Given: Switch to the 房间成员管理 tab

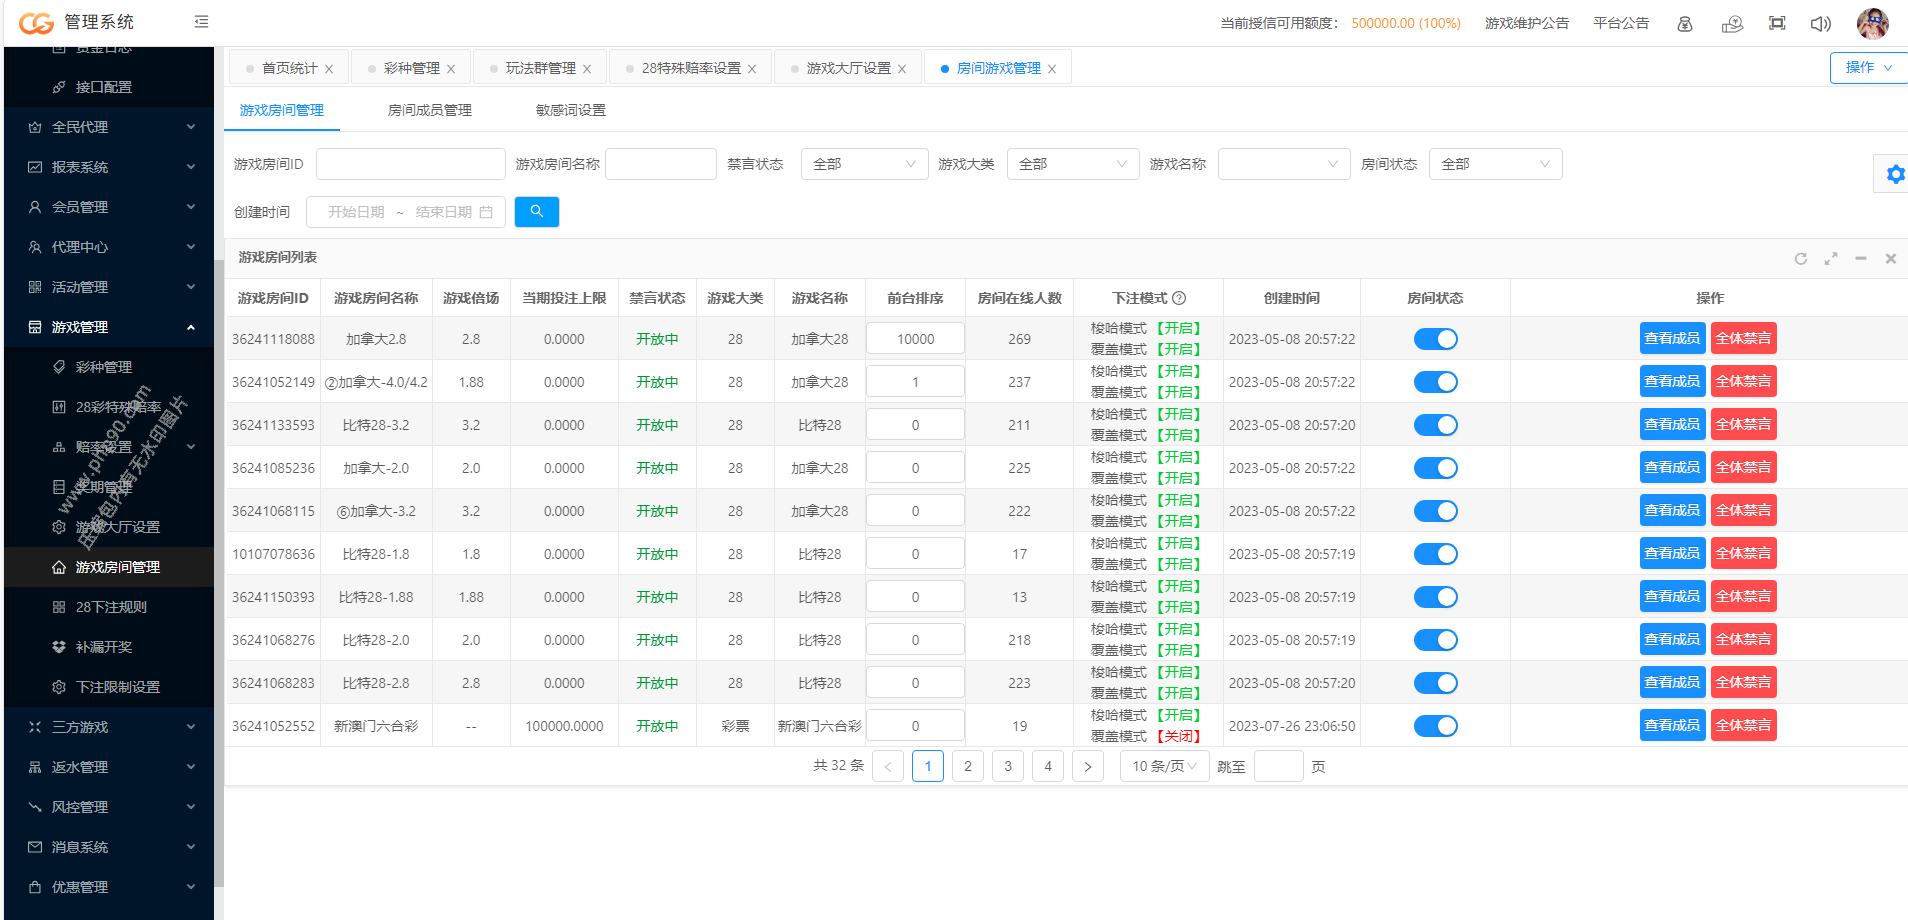Looking at the screenshot, I should (x=429, y=110).
